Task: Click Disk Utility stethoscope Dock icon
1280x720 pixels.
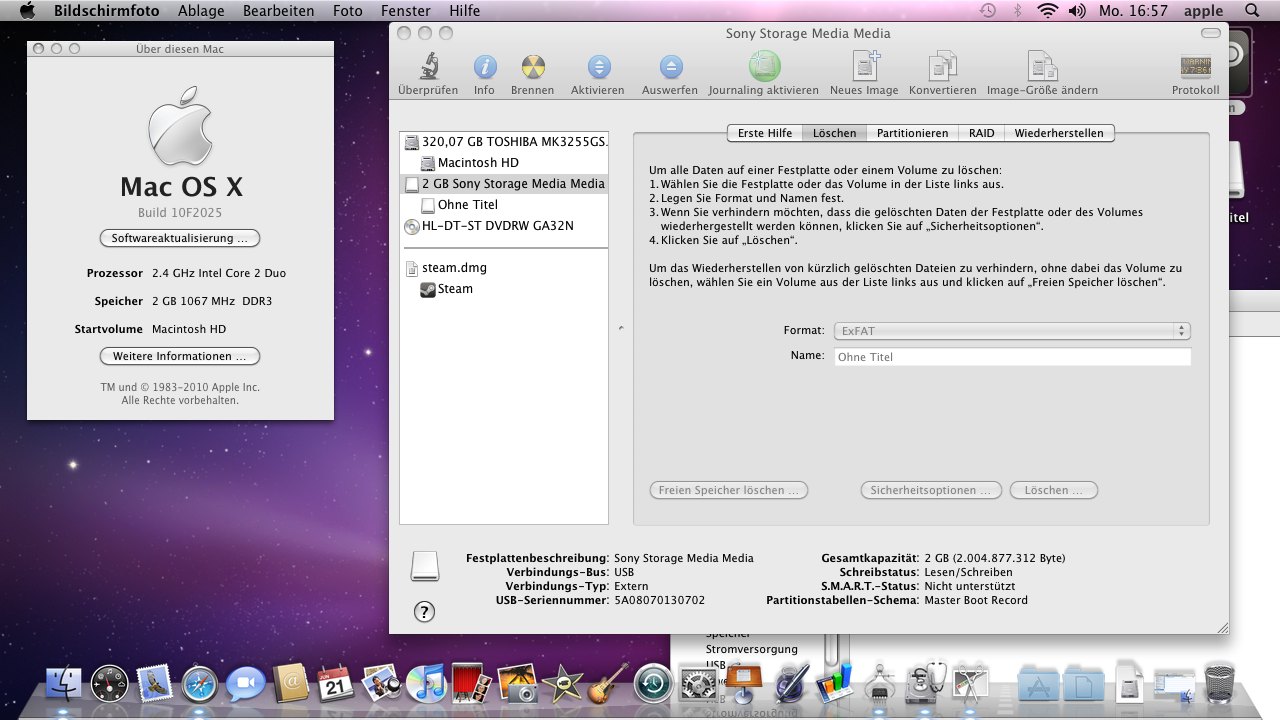Action: tap(925, 683)
